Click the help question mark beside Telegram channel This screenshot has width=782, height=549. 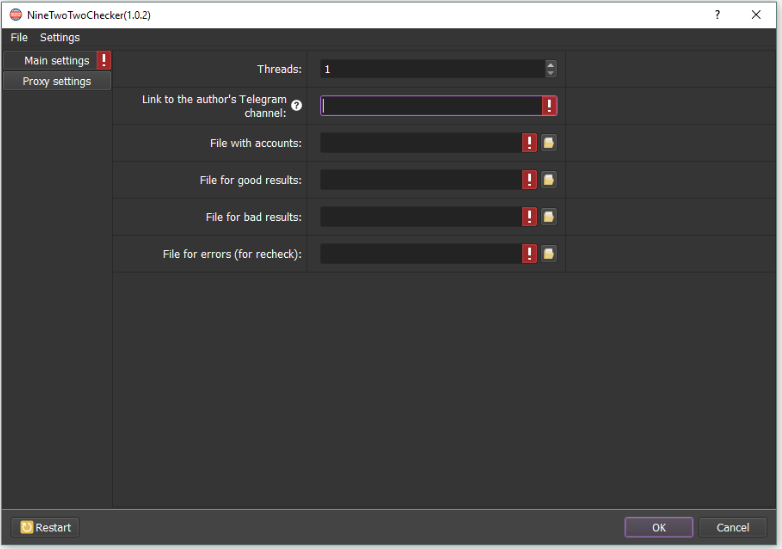point(296,106)
